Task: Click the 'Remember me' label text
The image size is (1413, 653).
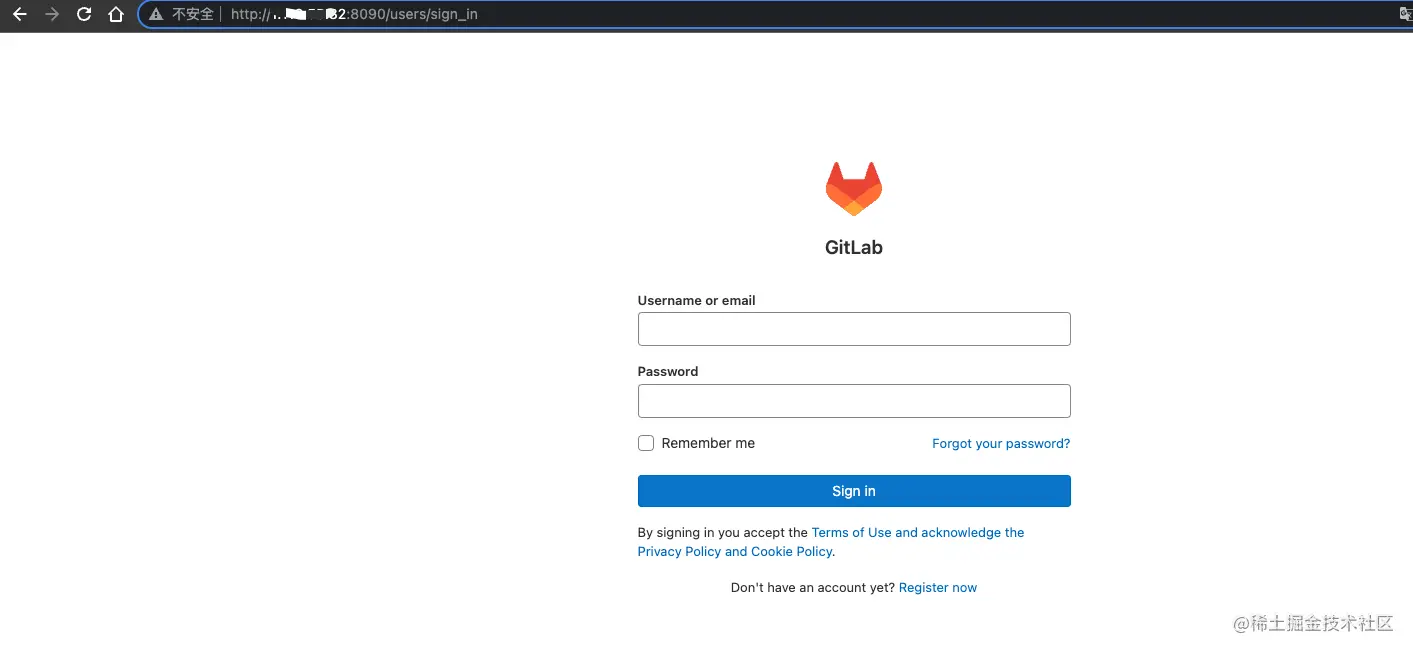Action: pyautogui.click(x=708, y=443)
